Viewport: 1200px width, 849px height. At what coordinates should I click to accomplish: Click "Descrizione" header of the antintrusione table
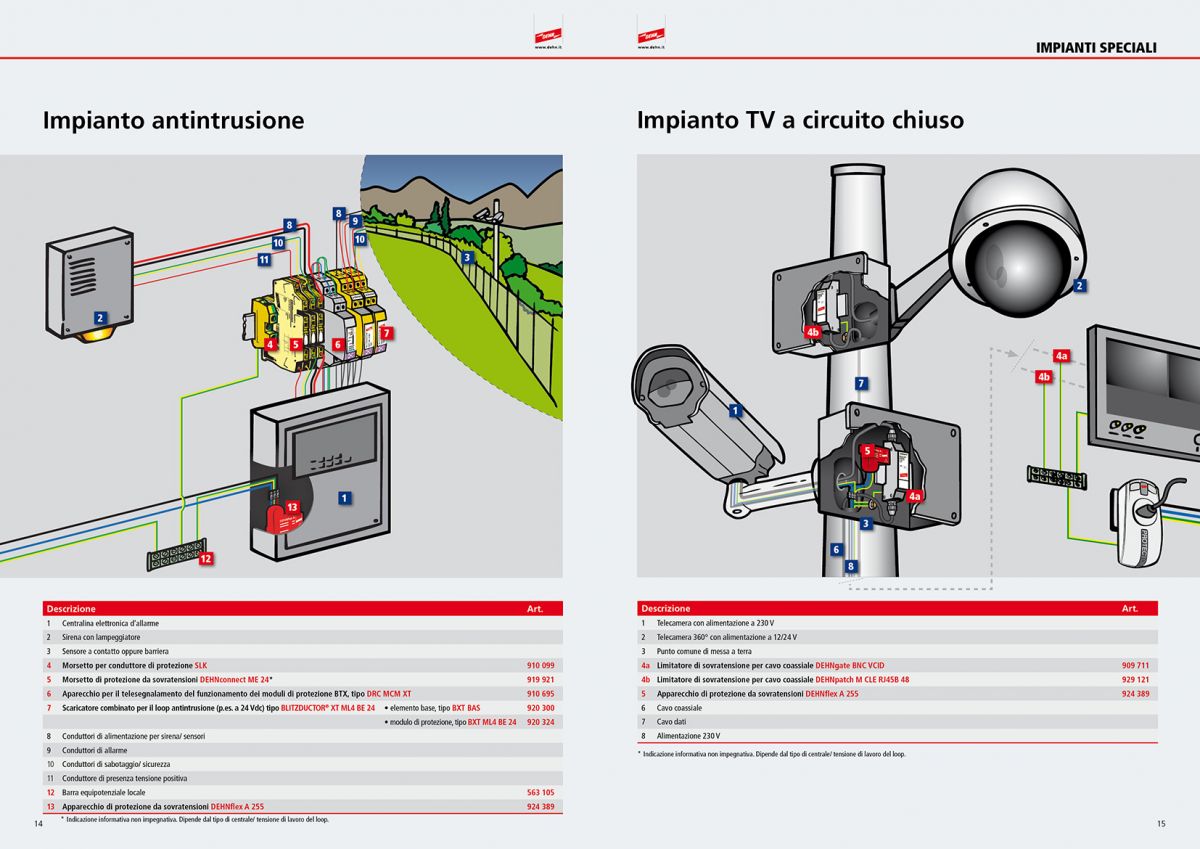71,608
